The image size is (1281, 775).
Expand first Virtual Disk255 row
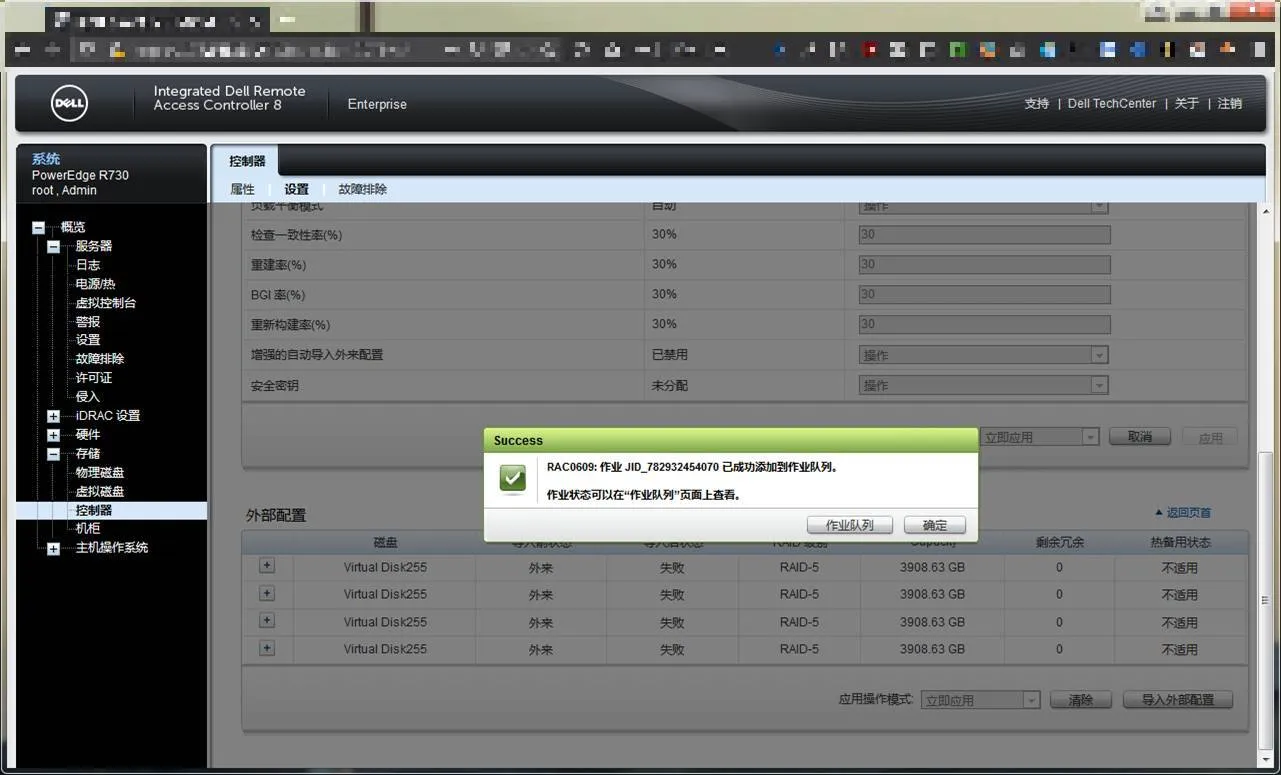(x=267, y=566)
